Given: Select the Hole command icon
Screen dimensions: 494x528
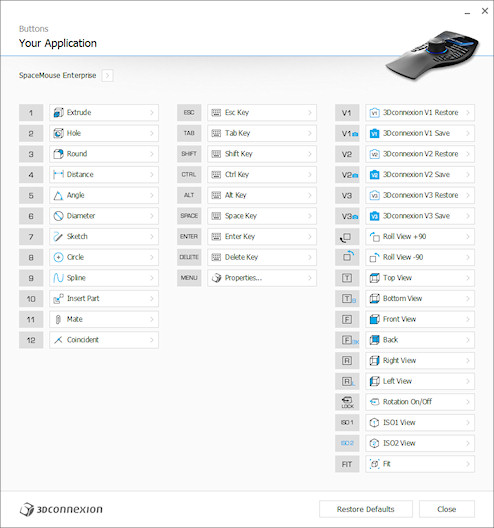Looking at the screenshot, I should [x=58, y=133].
